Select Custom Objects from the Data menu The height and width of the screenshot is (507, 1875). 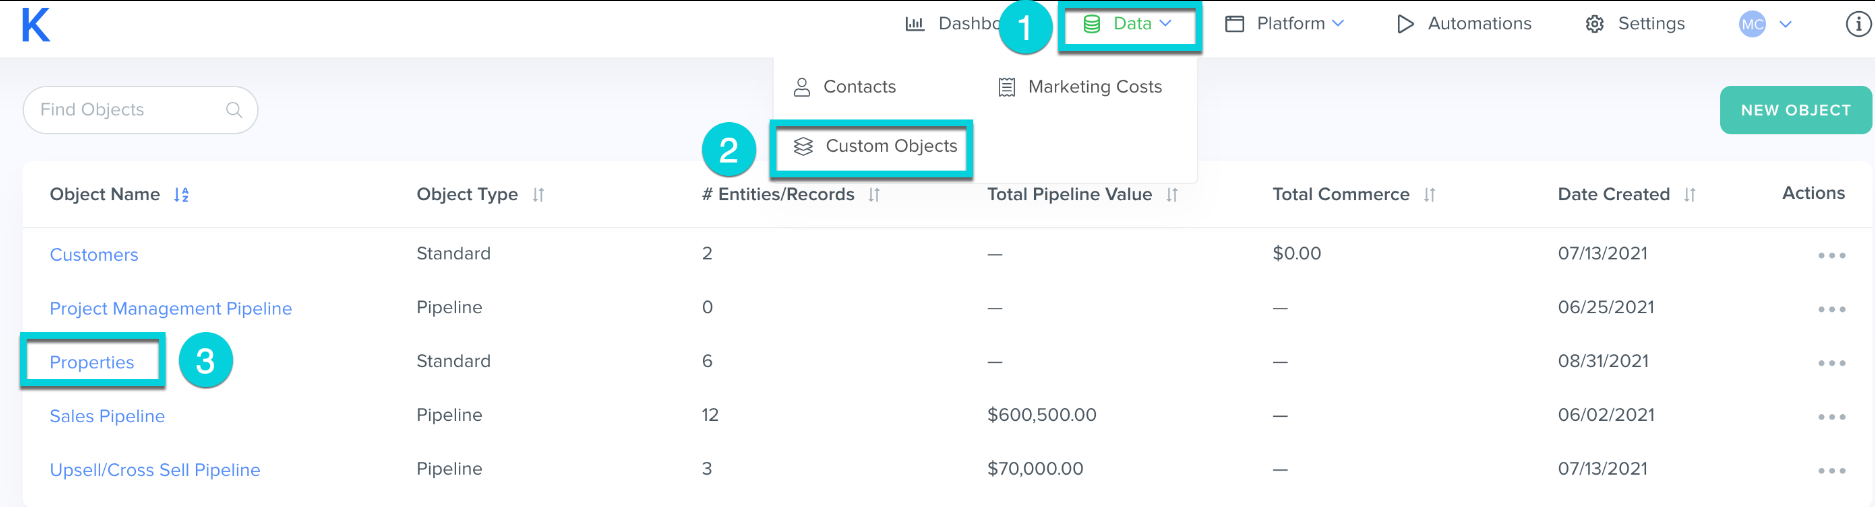tap(875, 147)
